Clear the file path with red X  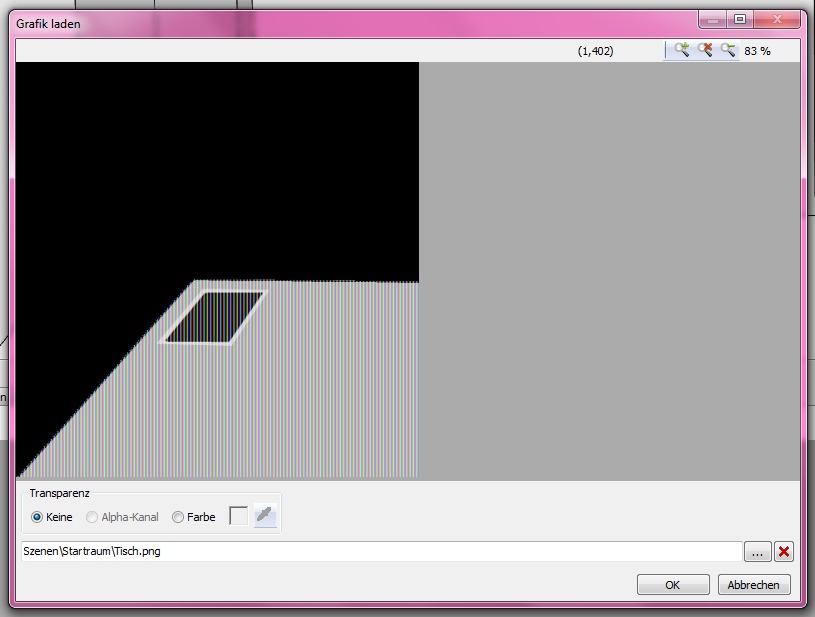[x=784, y=552]
